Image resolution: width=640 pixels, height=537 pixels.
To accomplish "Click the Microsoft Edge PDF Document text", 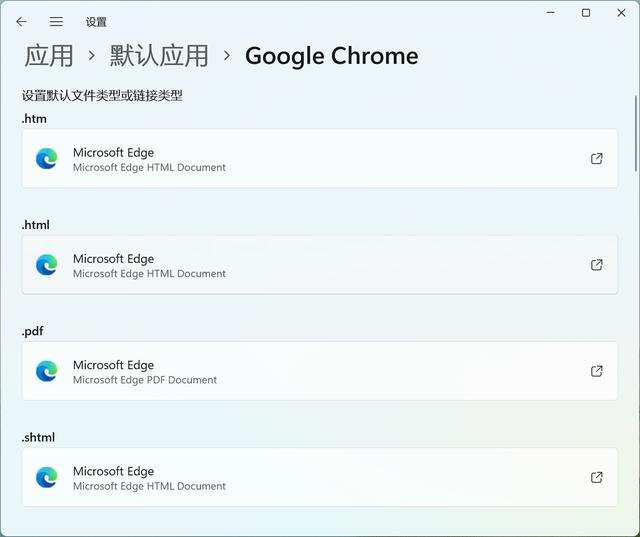I will (145, 380).
